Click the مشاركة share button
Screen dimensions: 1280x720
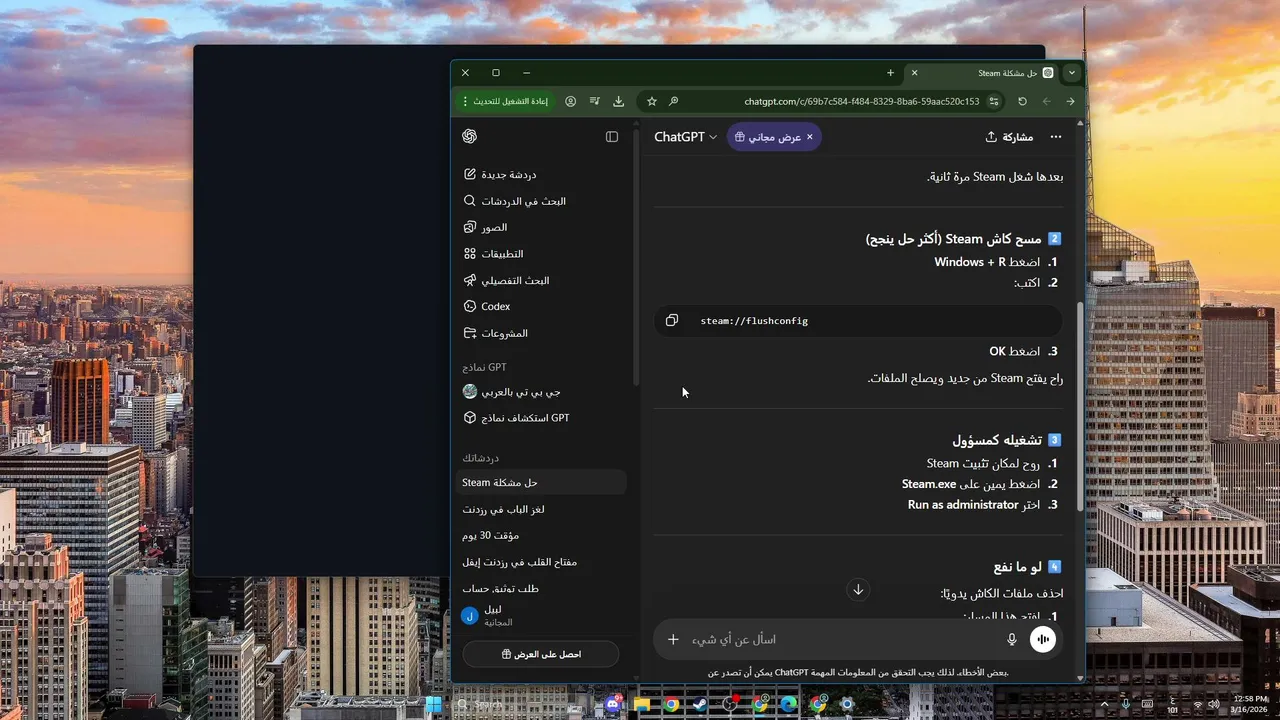pyautogui.click(x=1009, y=137)
